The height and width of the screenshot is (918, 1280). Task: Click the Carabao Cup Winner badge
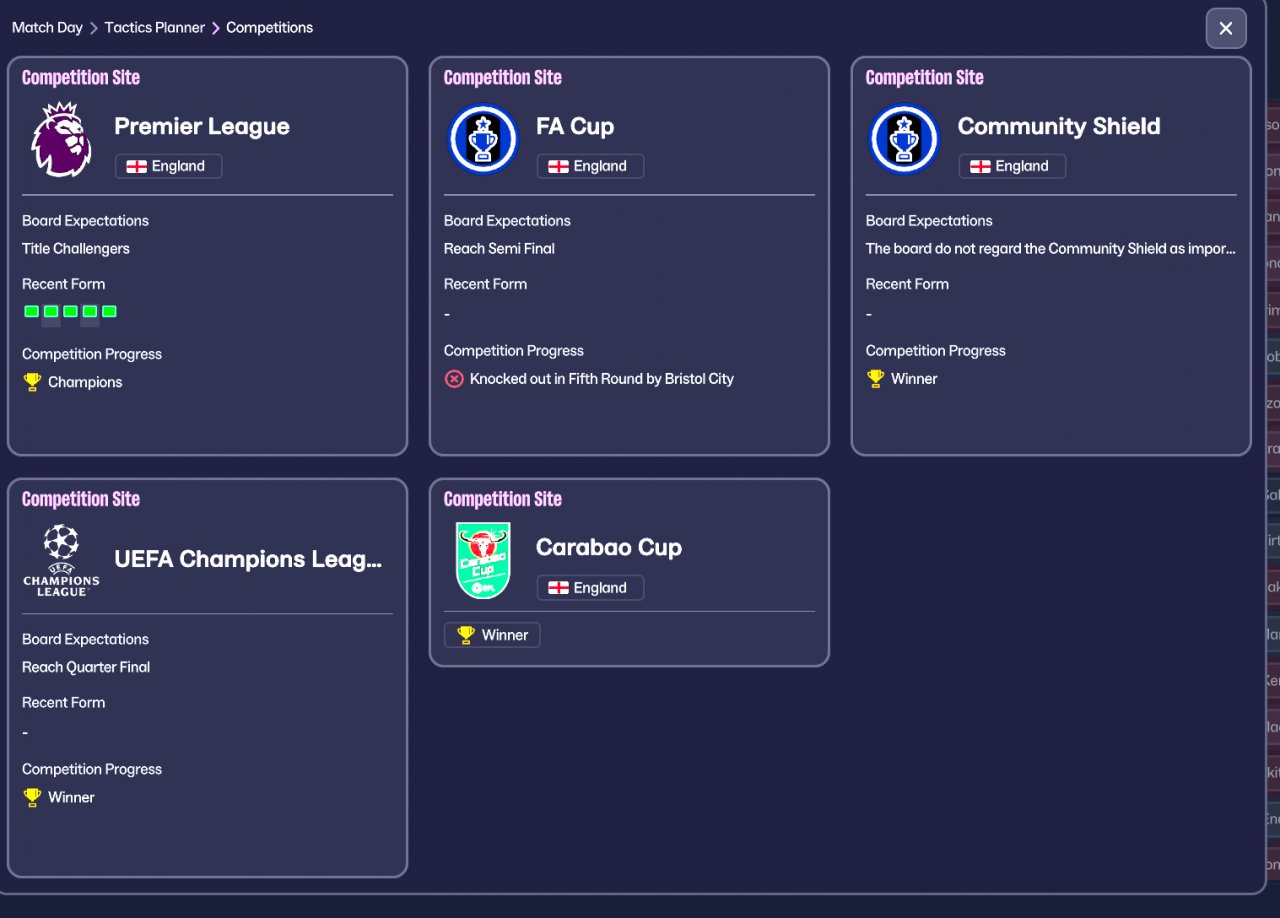[x=492, y=635]
